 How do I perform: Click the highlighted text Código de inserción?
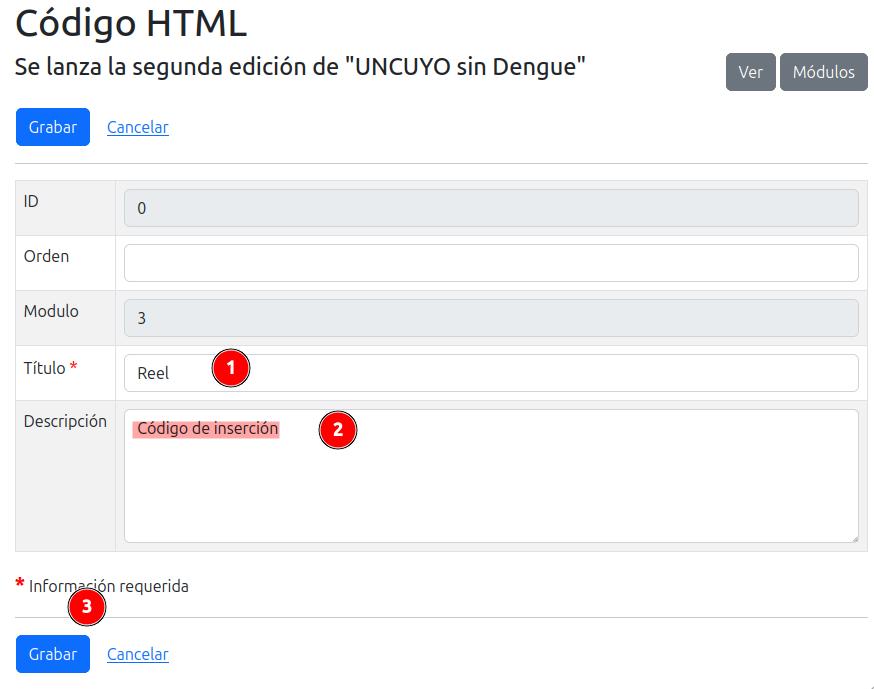[x=206, y=429]
